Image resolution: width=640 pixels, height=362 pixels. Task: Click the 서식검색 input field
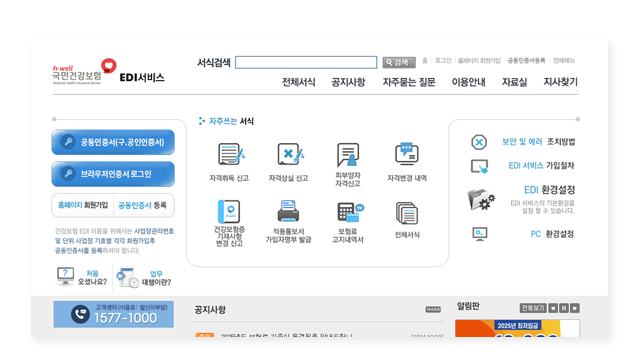click(306, 62)
